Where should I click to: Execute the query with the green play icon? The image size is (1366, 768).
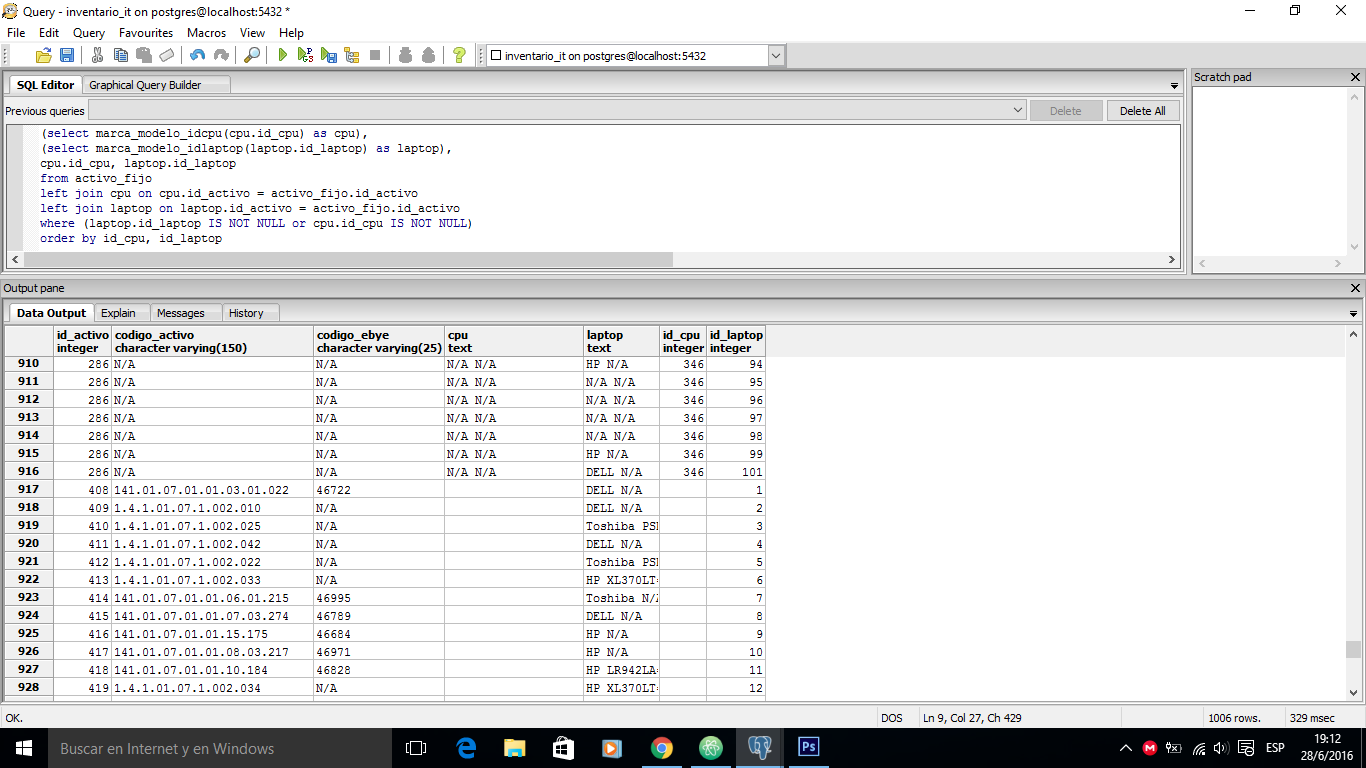[283, 55]
